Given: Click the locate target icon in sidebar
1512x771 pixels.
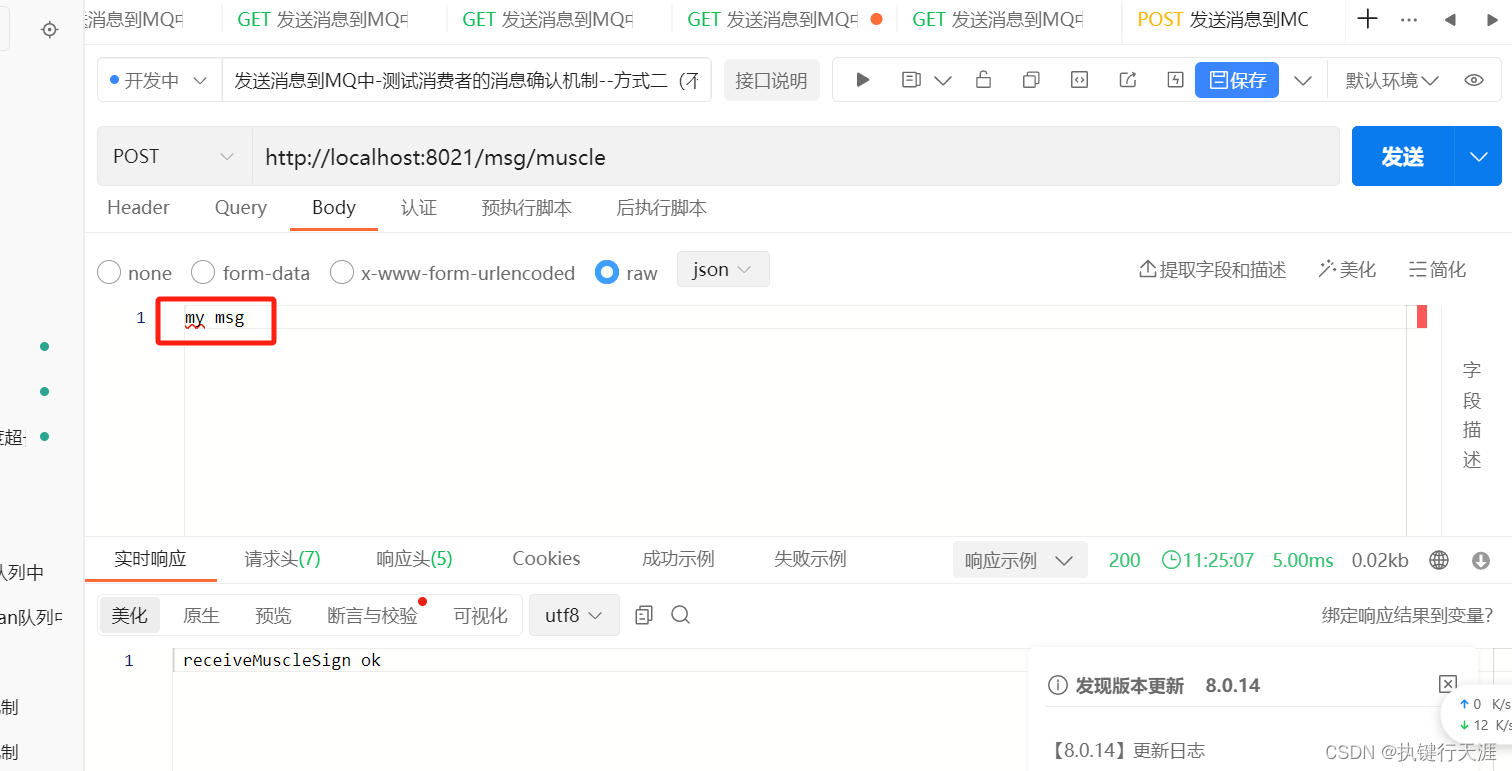Looking at the screenshot, I should tap(49, 30).
